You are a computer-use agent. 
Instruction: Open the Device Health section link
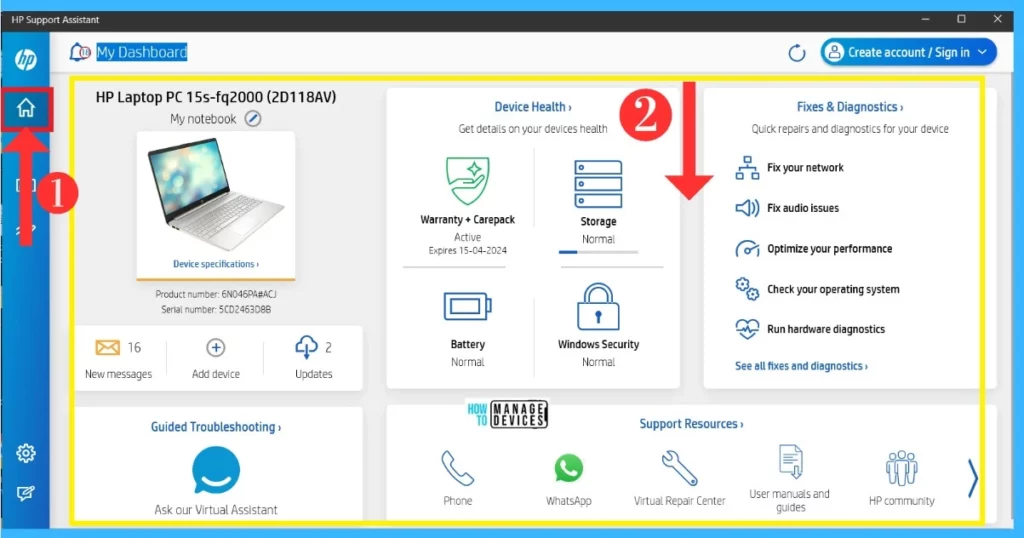tap(533, 107)
